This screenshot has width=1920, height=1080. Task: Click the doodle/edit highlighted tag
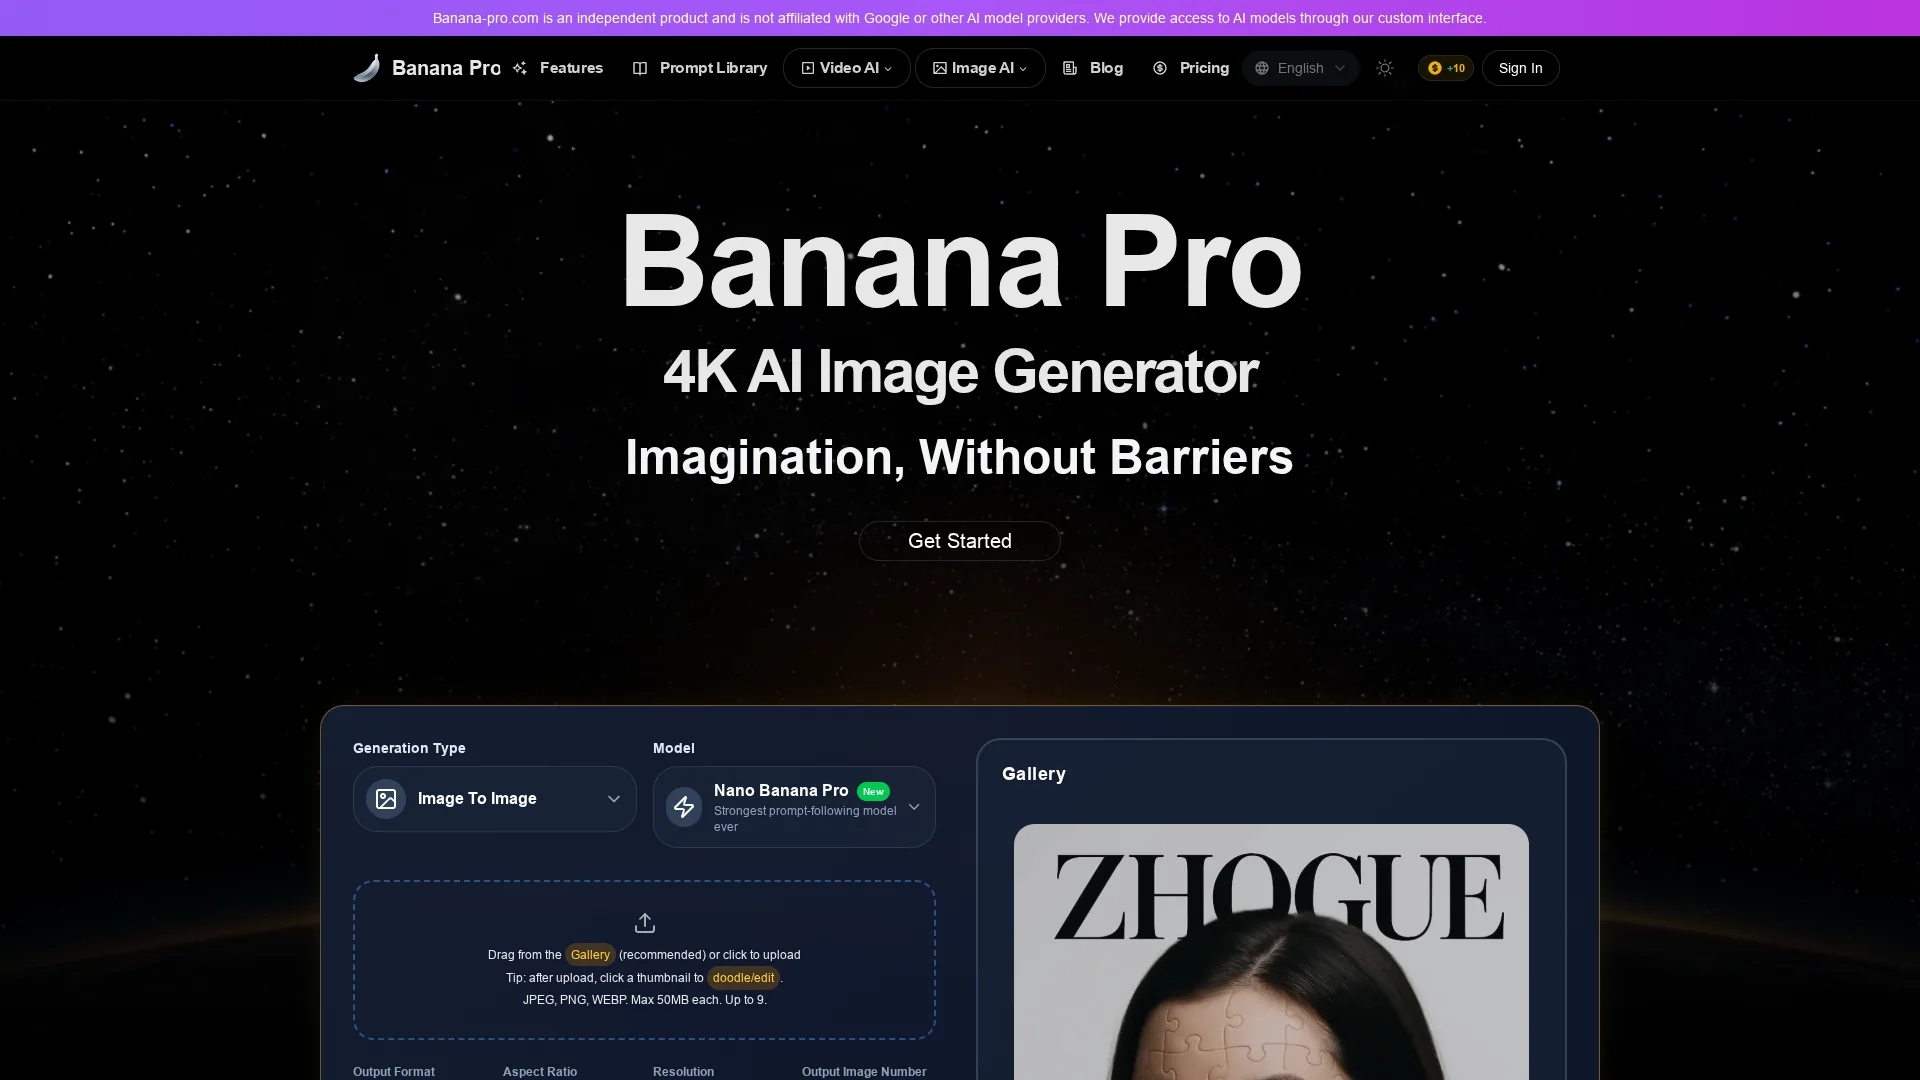point(743,978)
